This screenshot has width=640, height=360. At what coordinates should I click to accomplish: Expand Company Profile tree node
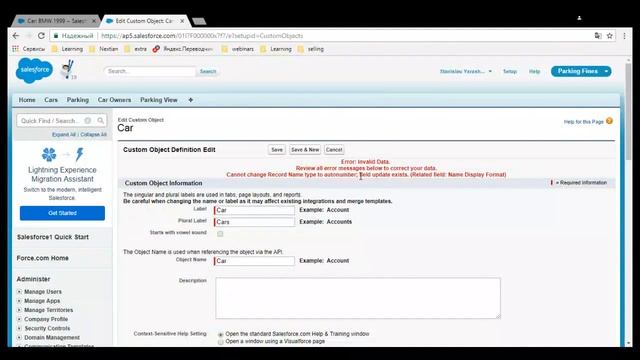19,319
